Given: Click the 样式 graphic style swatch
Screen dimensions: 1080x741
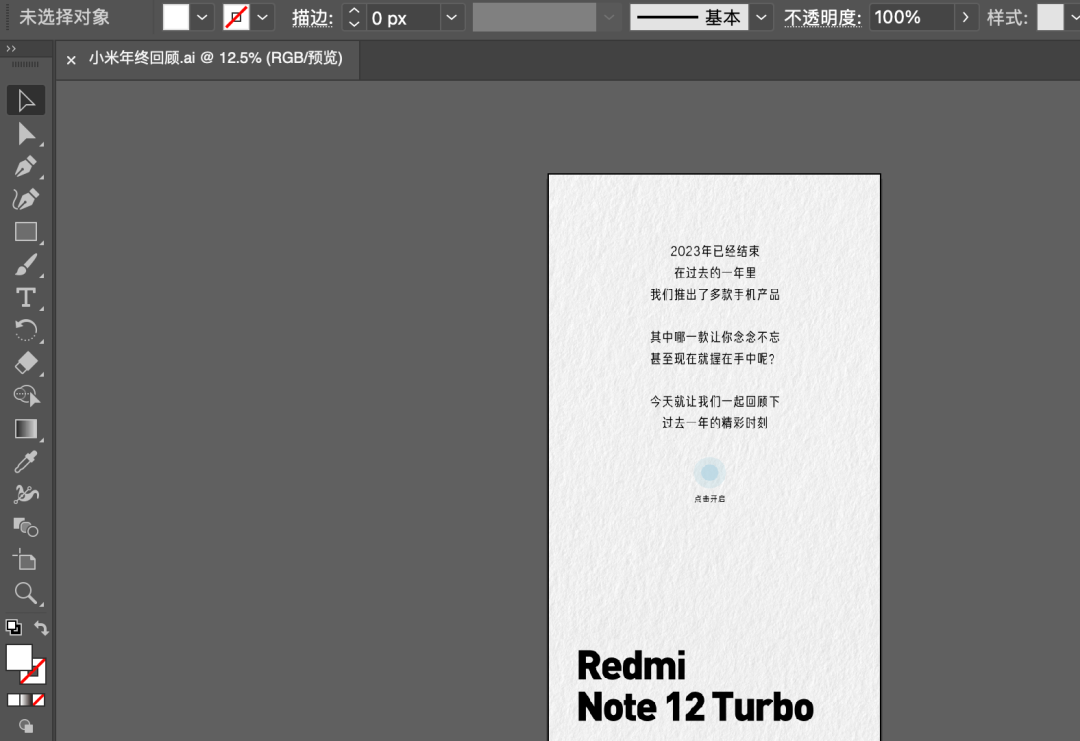Looking at the screenshot, I should point(1050,17).
